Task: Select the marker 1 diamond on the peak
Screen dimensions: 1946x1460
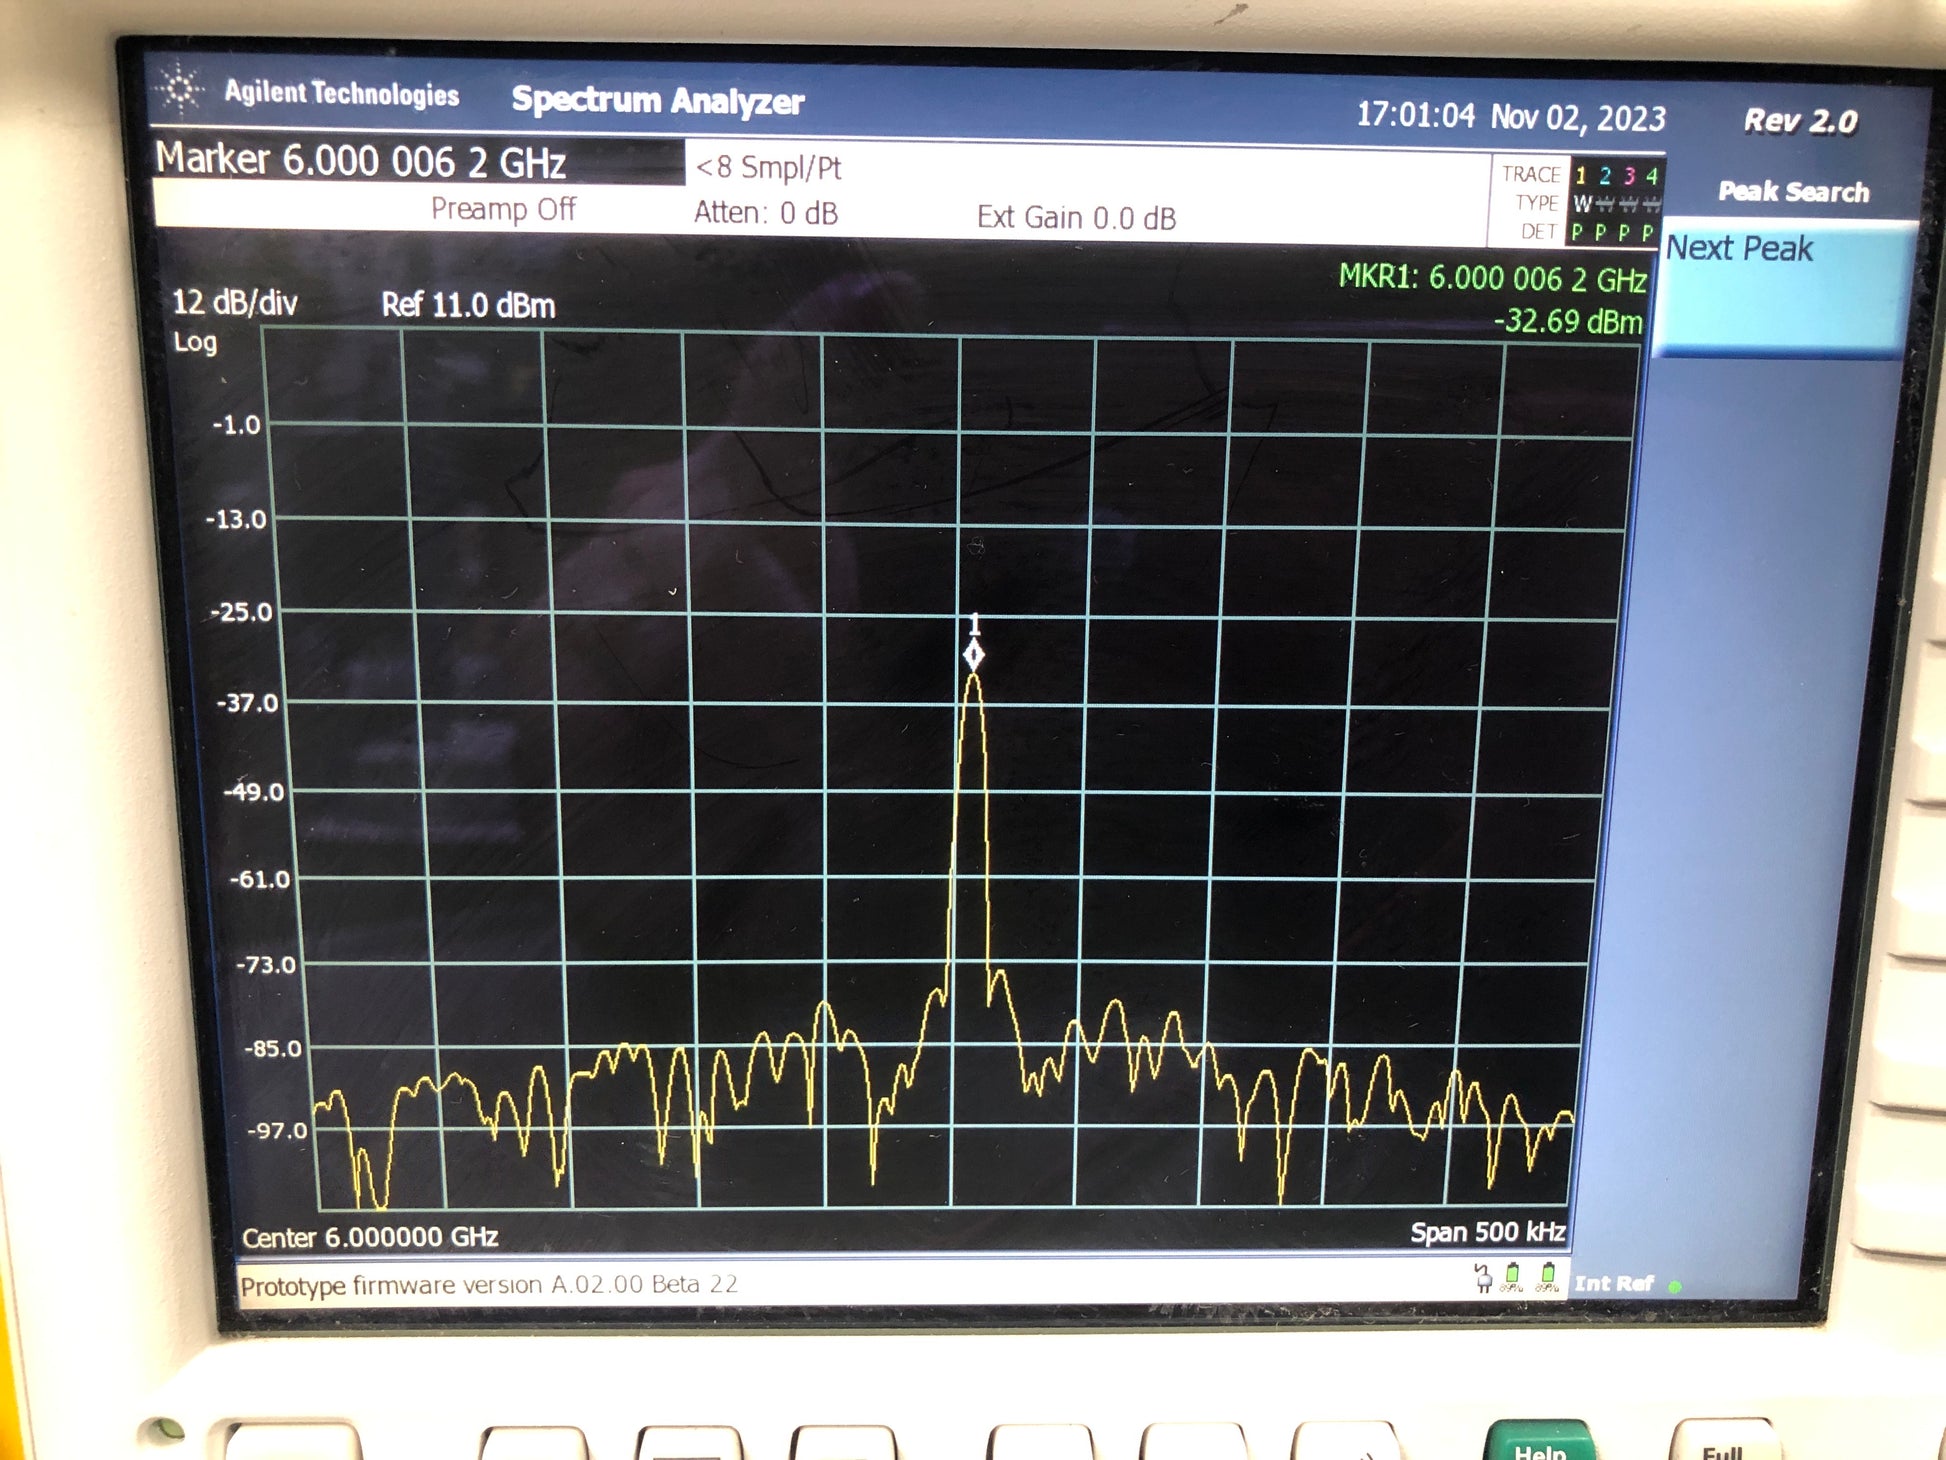Action: click(974, 655)
